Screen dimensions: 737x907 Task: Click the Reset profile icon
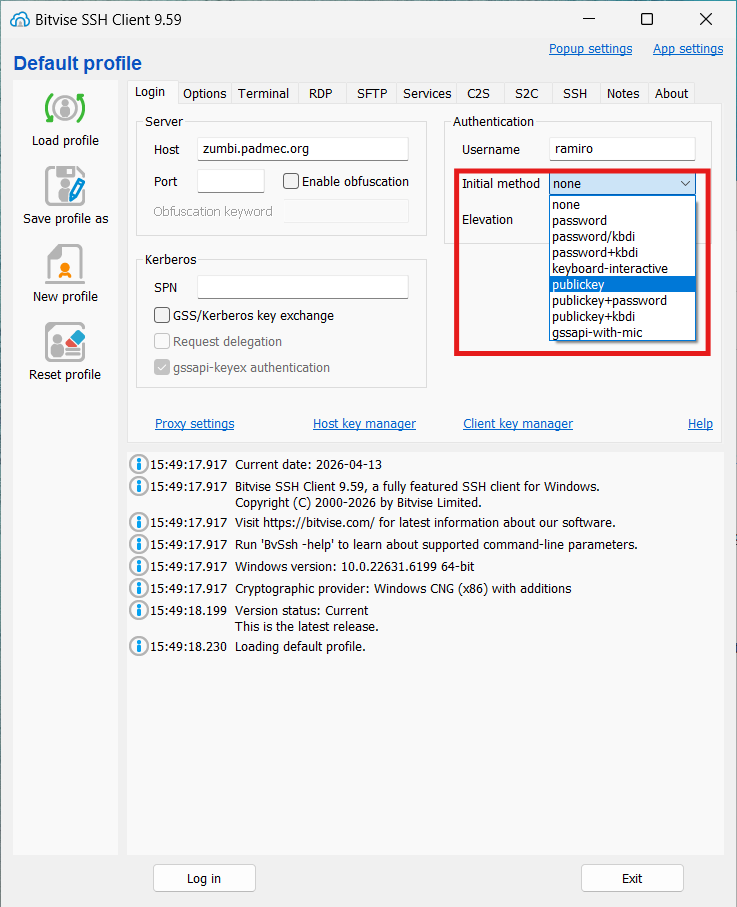[65, 342]
